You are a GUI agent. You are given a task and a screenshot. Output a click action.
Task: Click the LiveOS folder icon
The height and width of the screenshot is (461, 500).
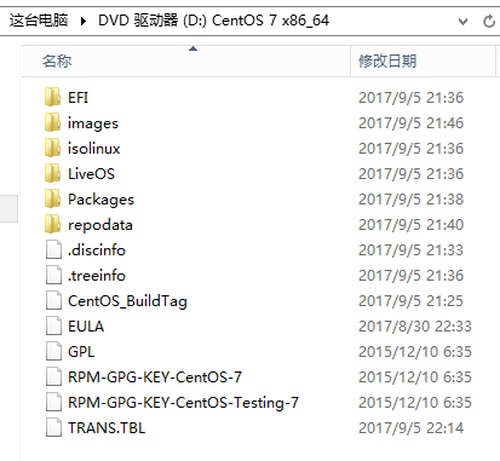pos(53,173)
